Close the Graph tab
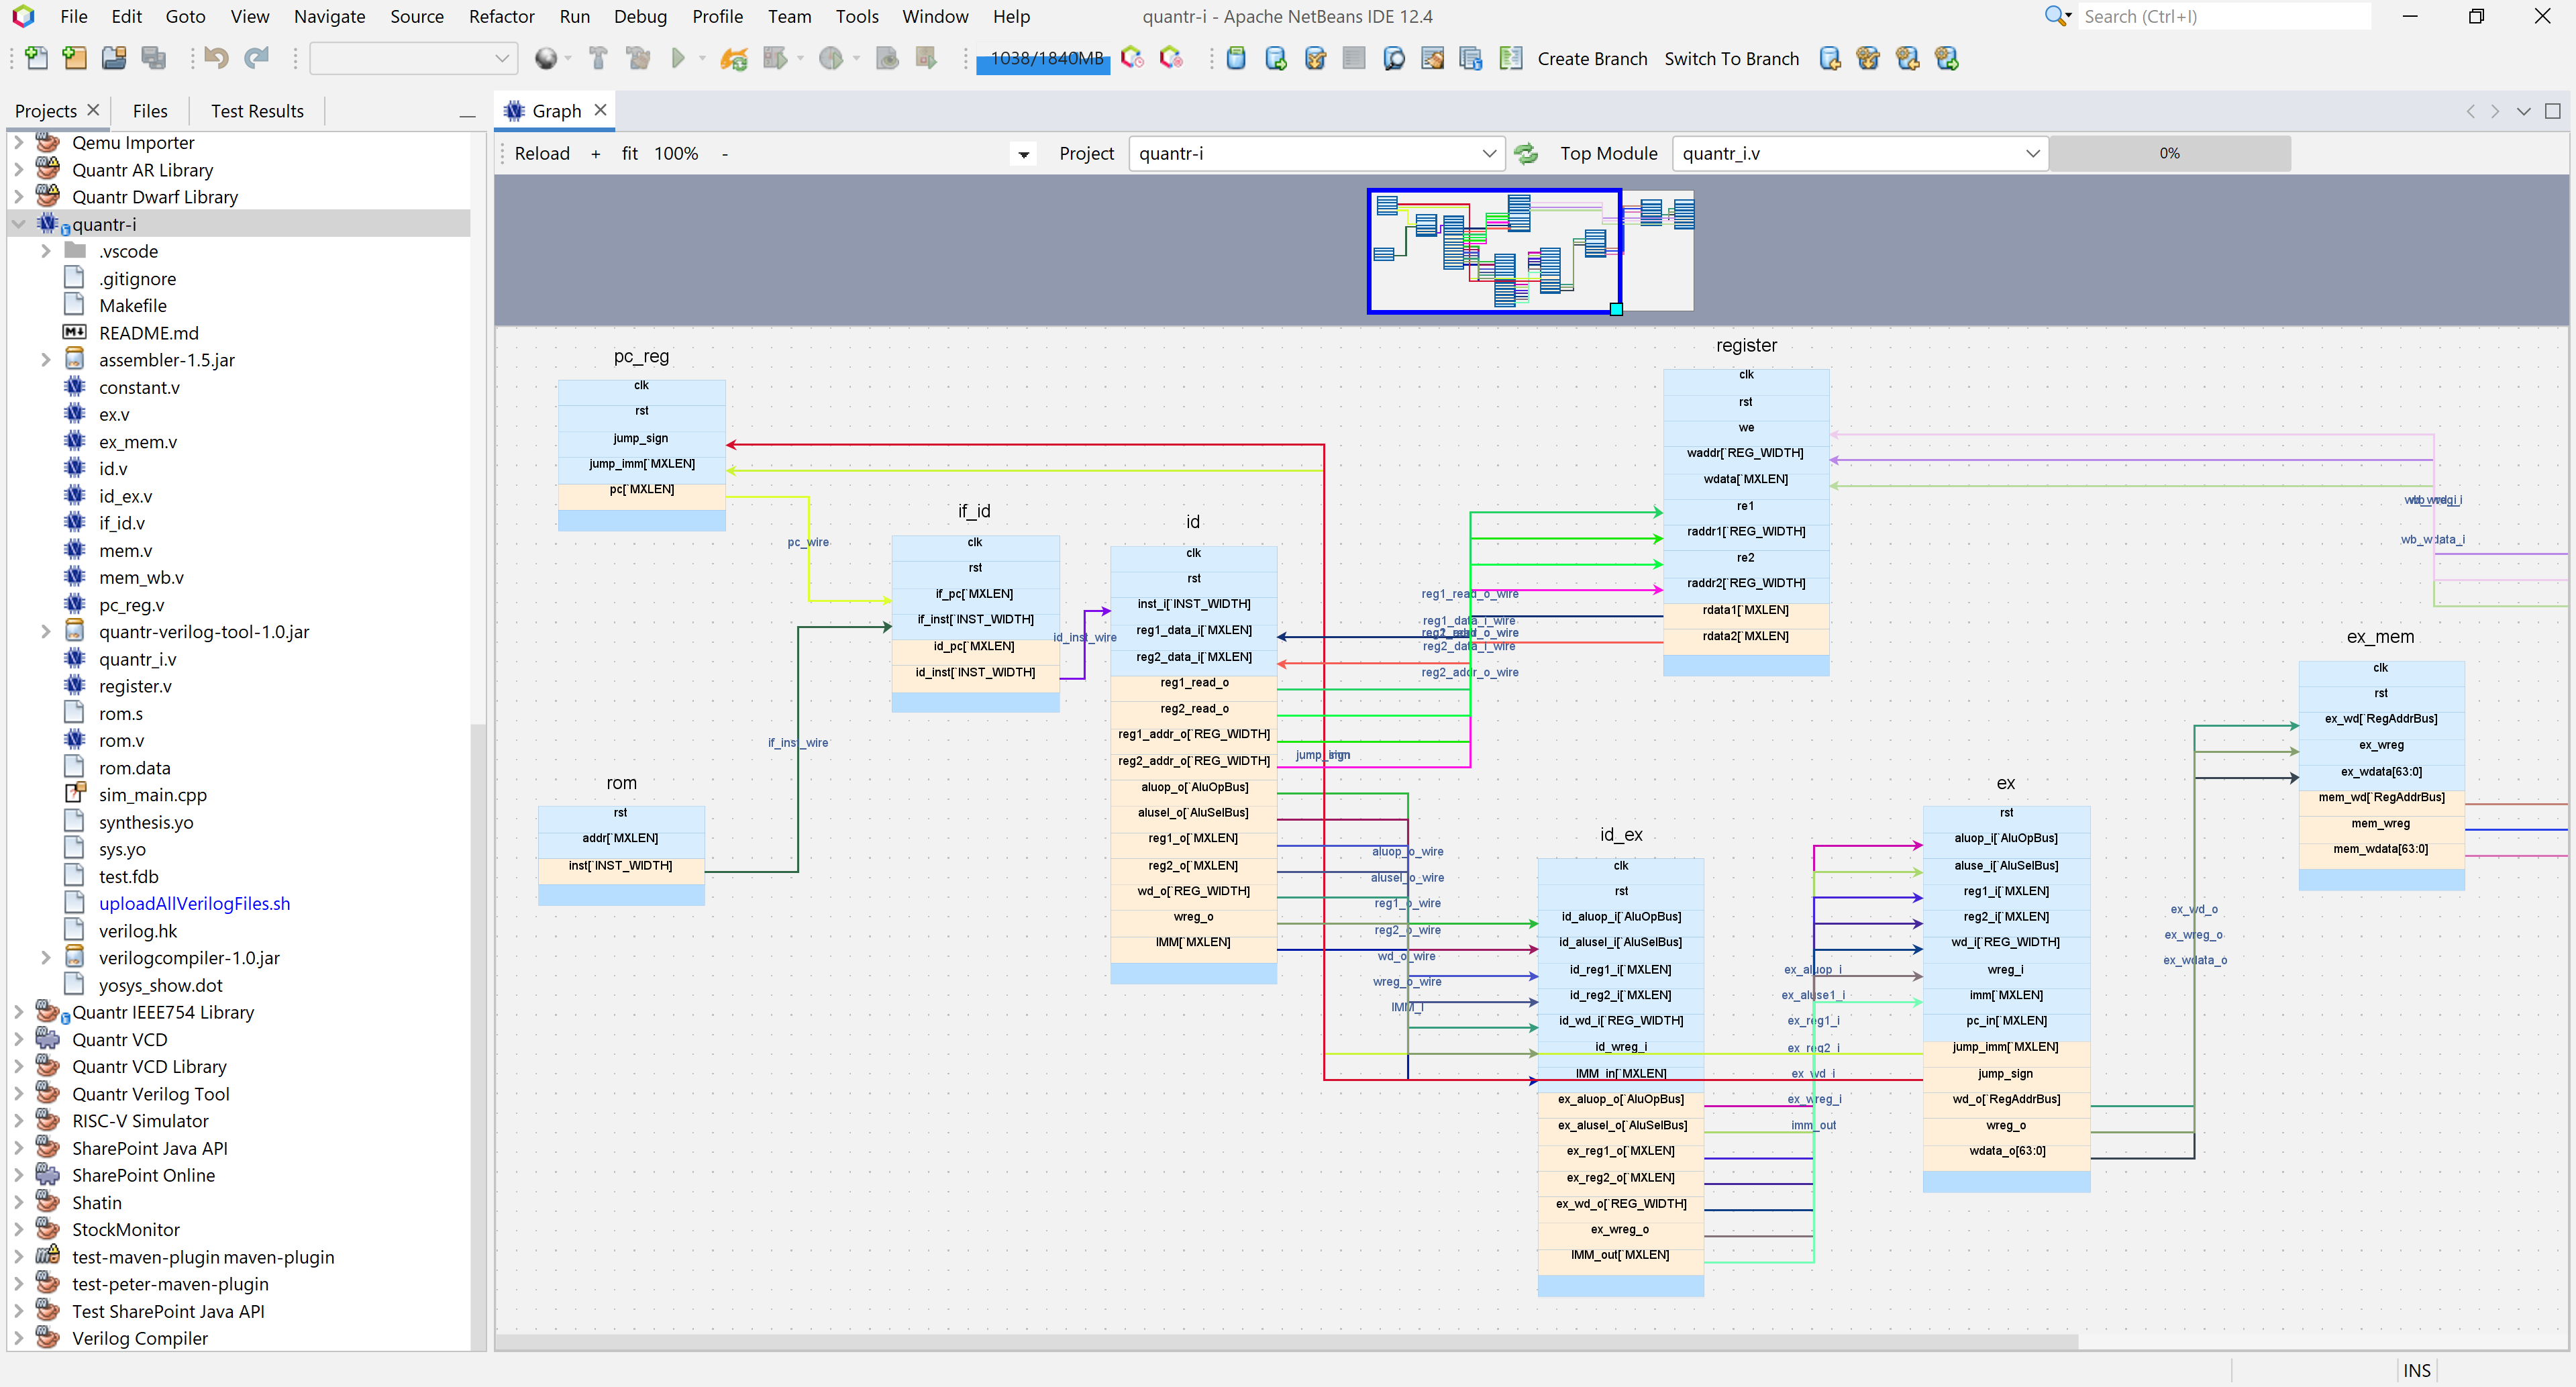This screenshot has width=2576, height=1387. [600, 110]
